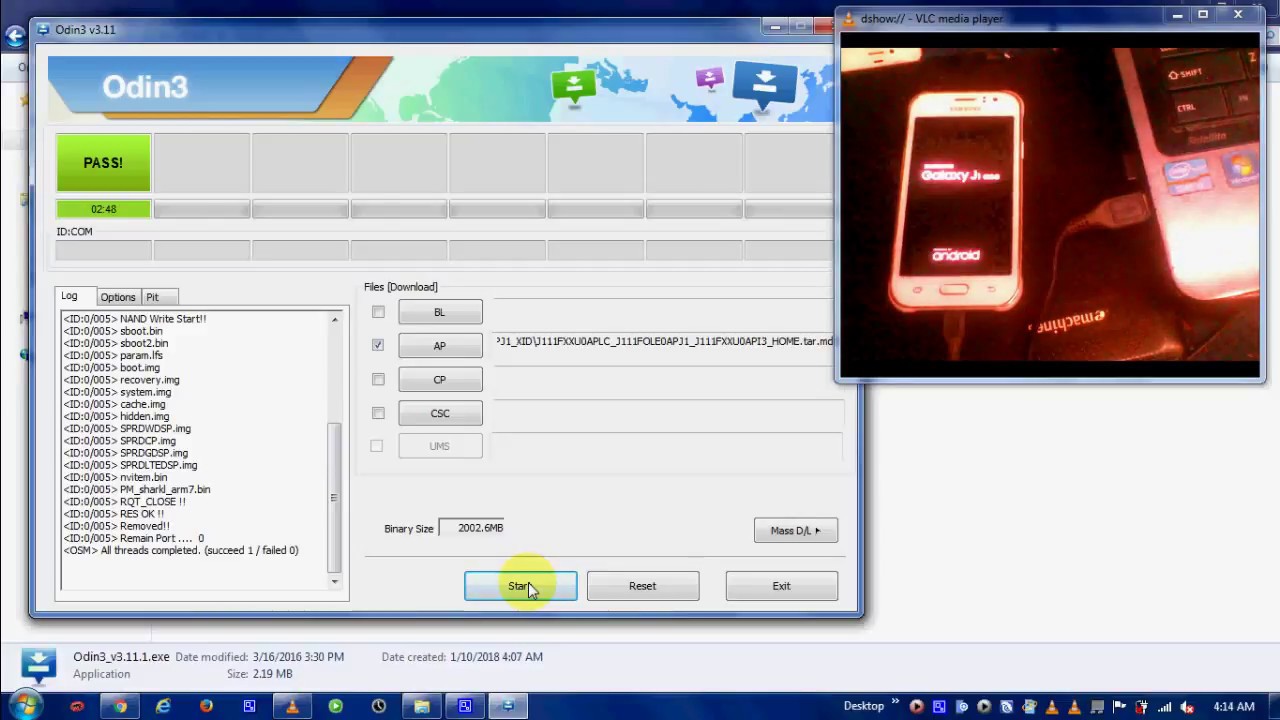Click the Odin3_v3.11.1.exe file icon in the details pane

point(38,665)
